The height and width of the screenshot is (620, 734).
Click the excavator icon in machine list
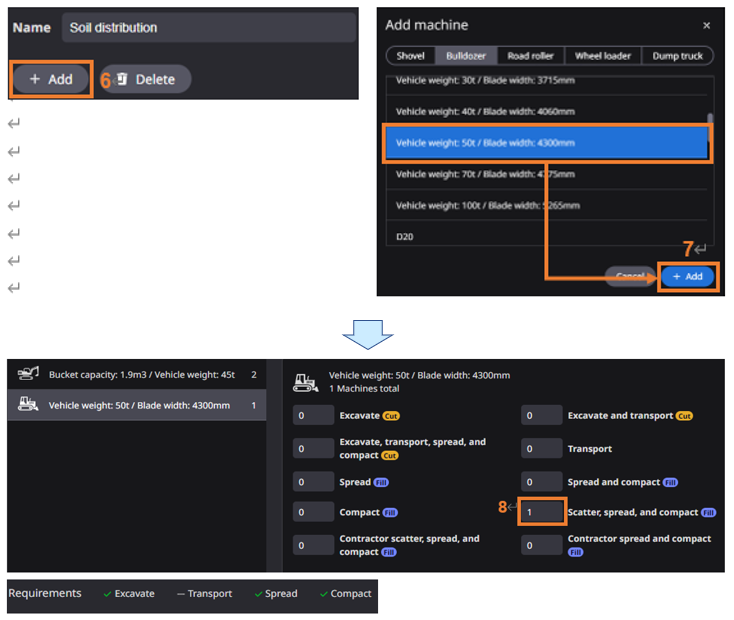(x=28, y=373)
